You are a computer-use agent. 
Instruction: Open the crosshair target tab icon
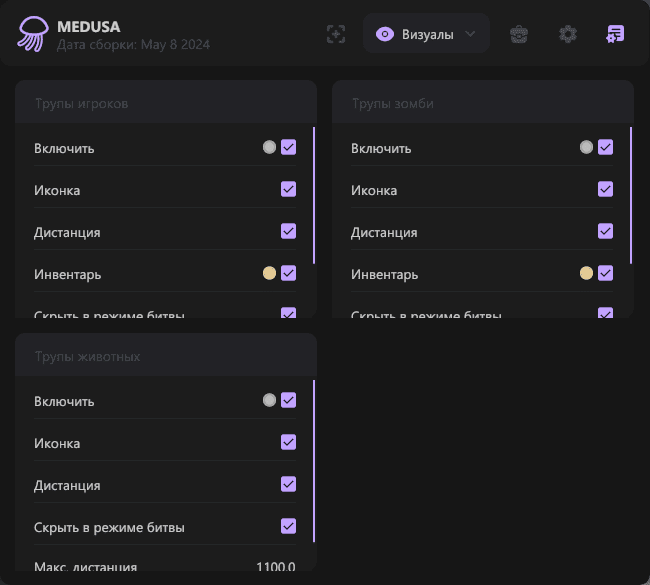336,34
